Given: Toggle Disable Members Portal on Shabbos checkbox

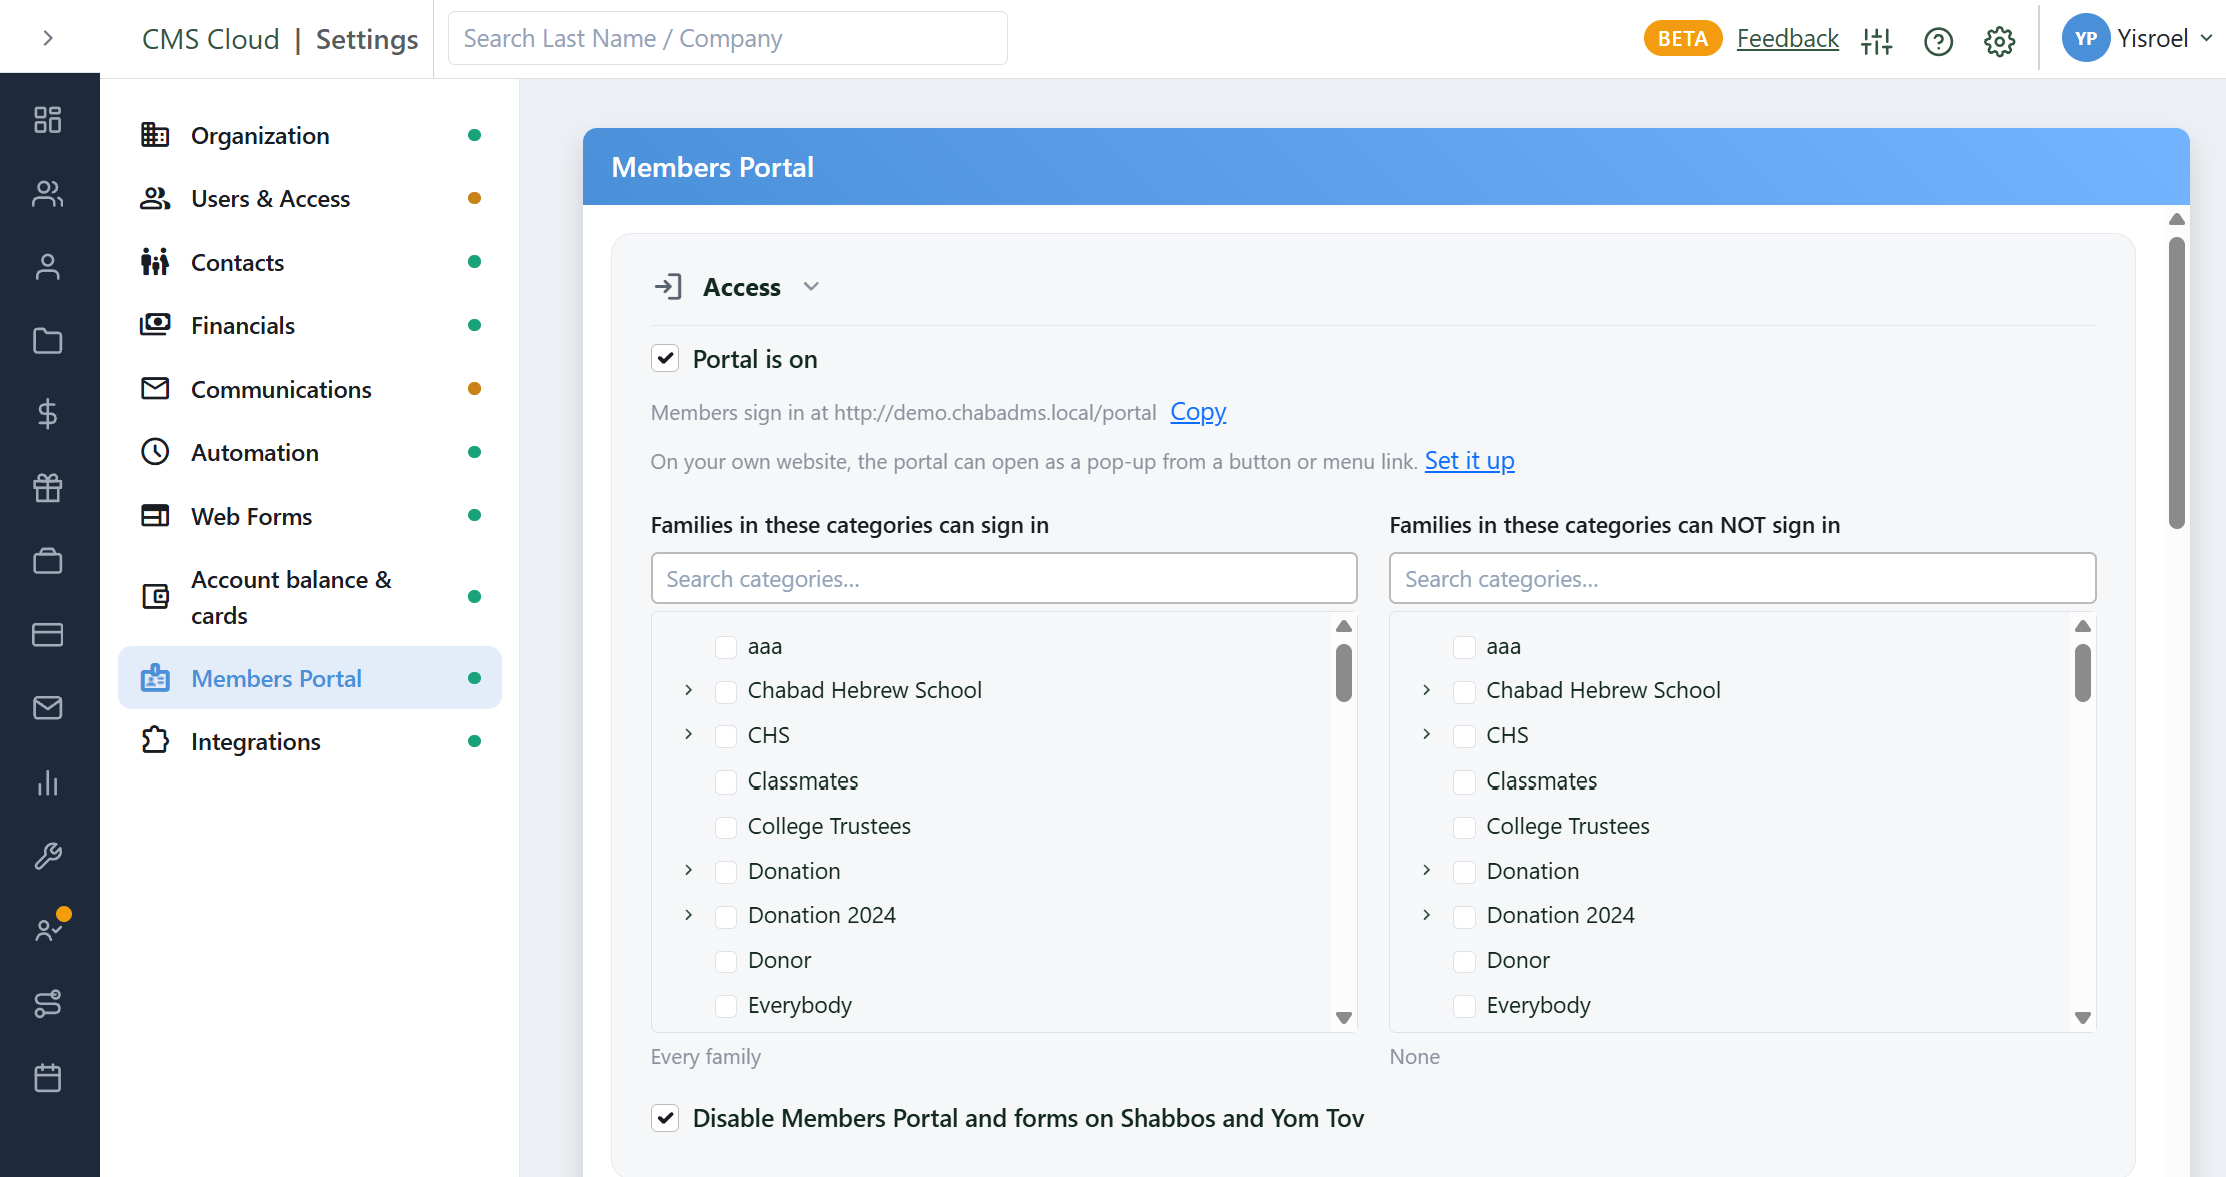Looking at the screenshot, I should [665, 1118].
